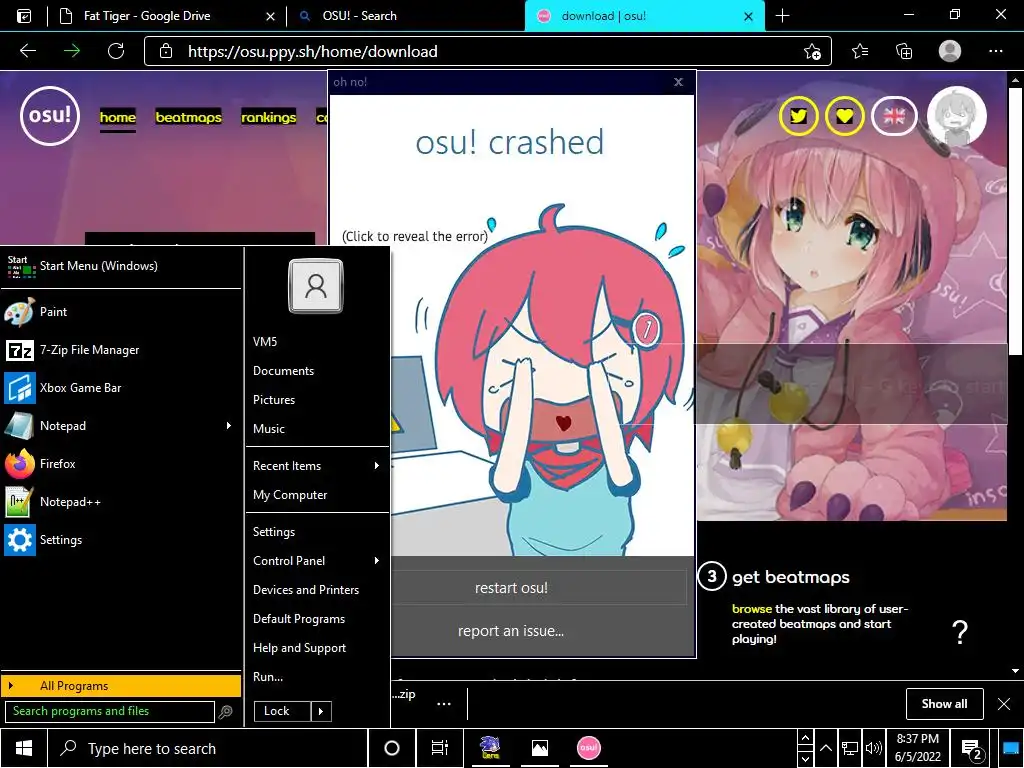Open the osu! user avatar menu
The height and width of the screenshot is (768, 1024).
(x=957, y=116)
